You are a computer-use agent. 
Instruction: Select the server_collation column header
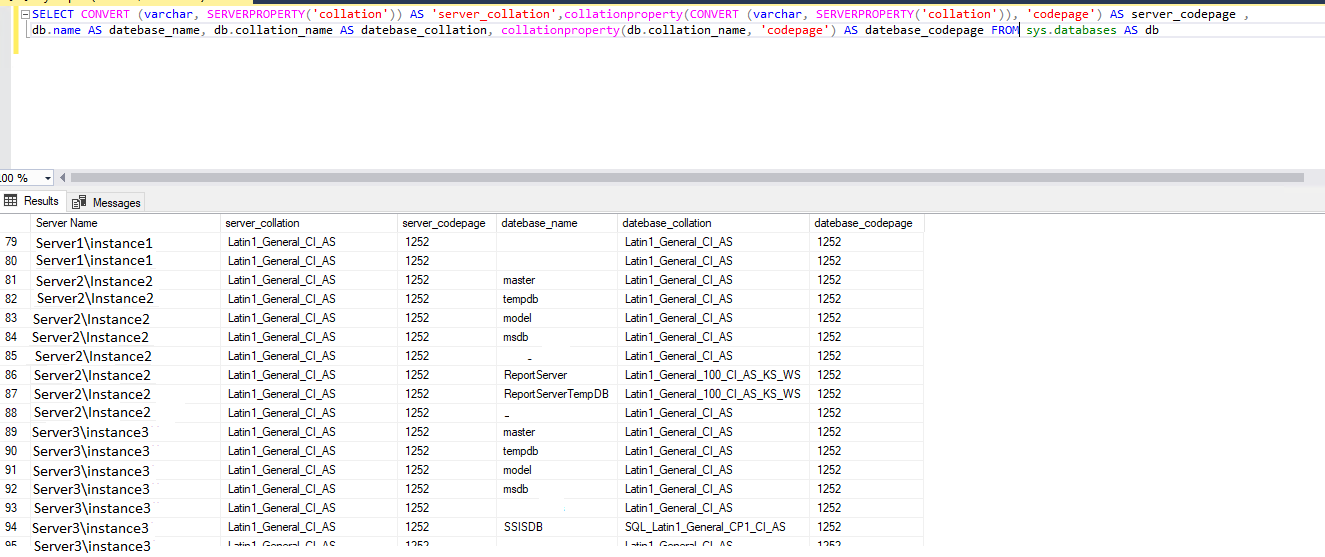point(310,223)
